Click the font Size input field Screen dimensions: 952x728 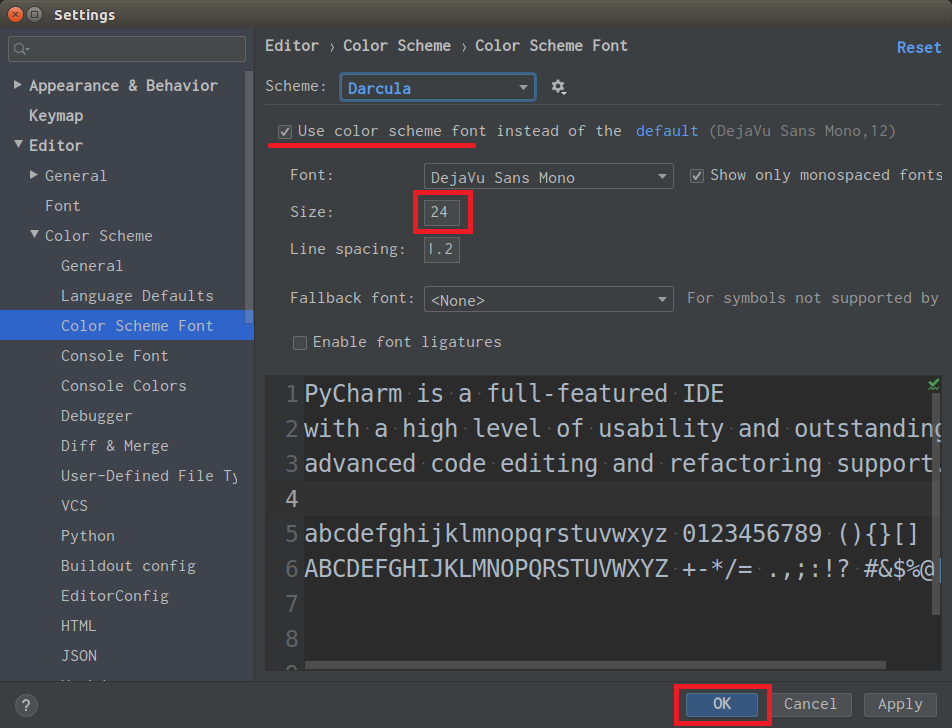pos(441,213)
